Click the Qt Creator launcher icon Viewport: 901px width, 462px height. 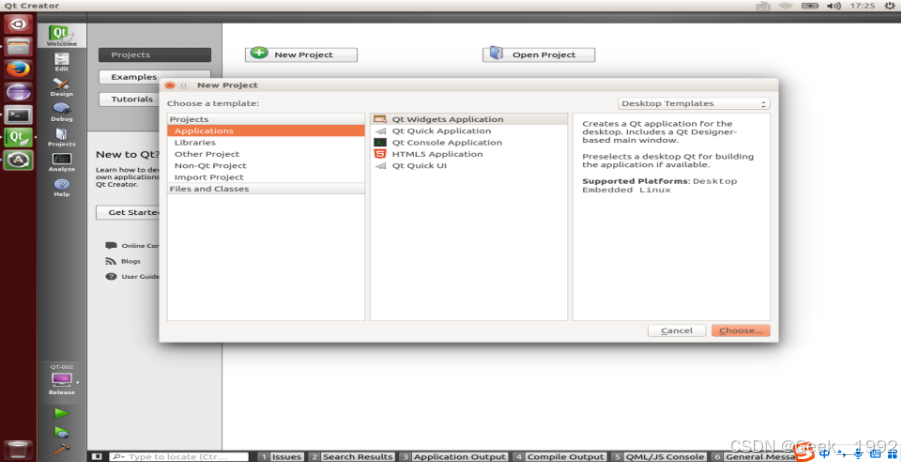18,138
